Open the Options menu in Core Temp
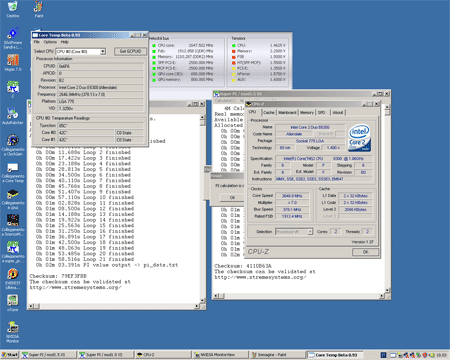This screenshot has height=360, width=450. point(50,42)
